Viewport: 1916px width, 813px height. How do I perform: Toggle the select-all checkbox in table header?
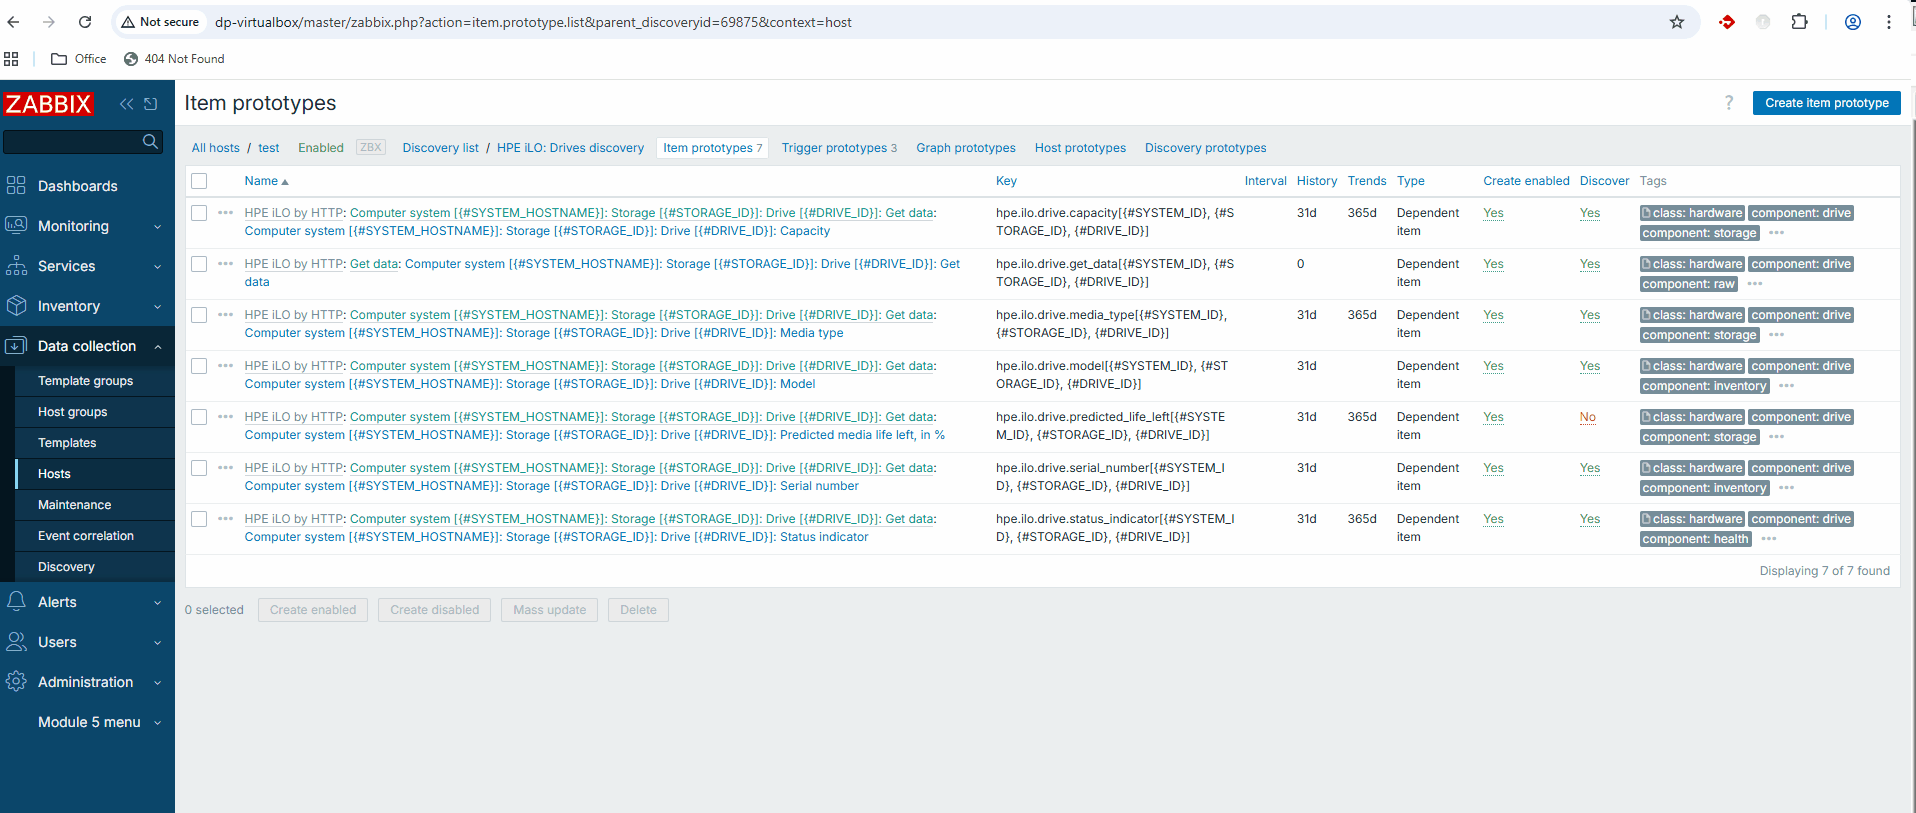click(199, 181)
